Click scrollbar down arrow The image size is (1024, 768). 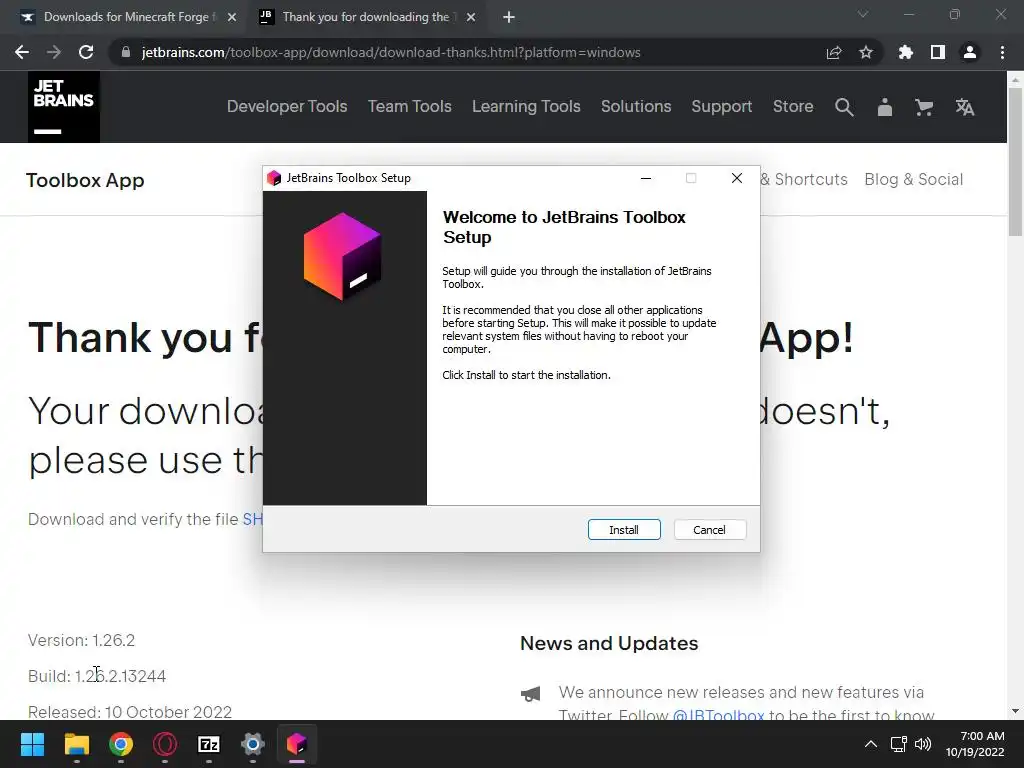click(x=1015, y=711)
